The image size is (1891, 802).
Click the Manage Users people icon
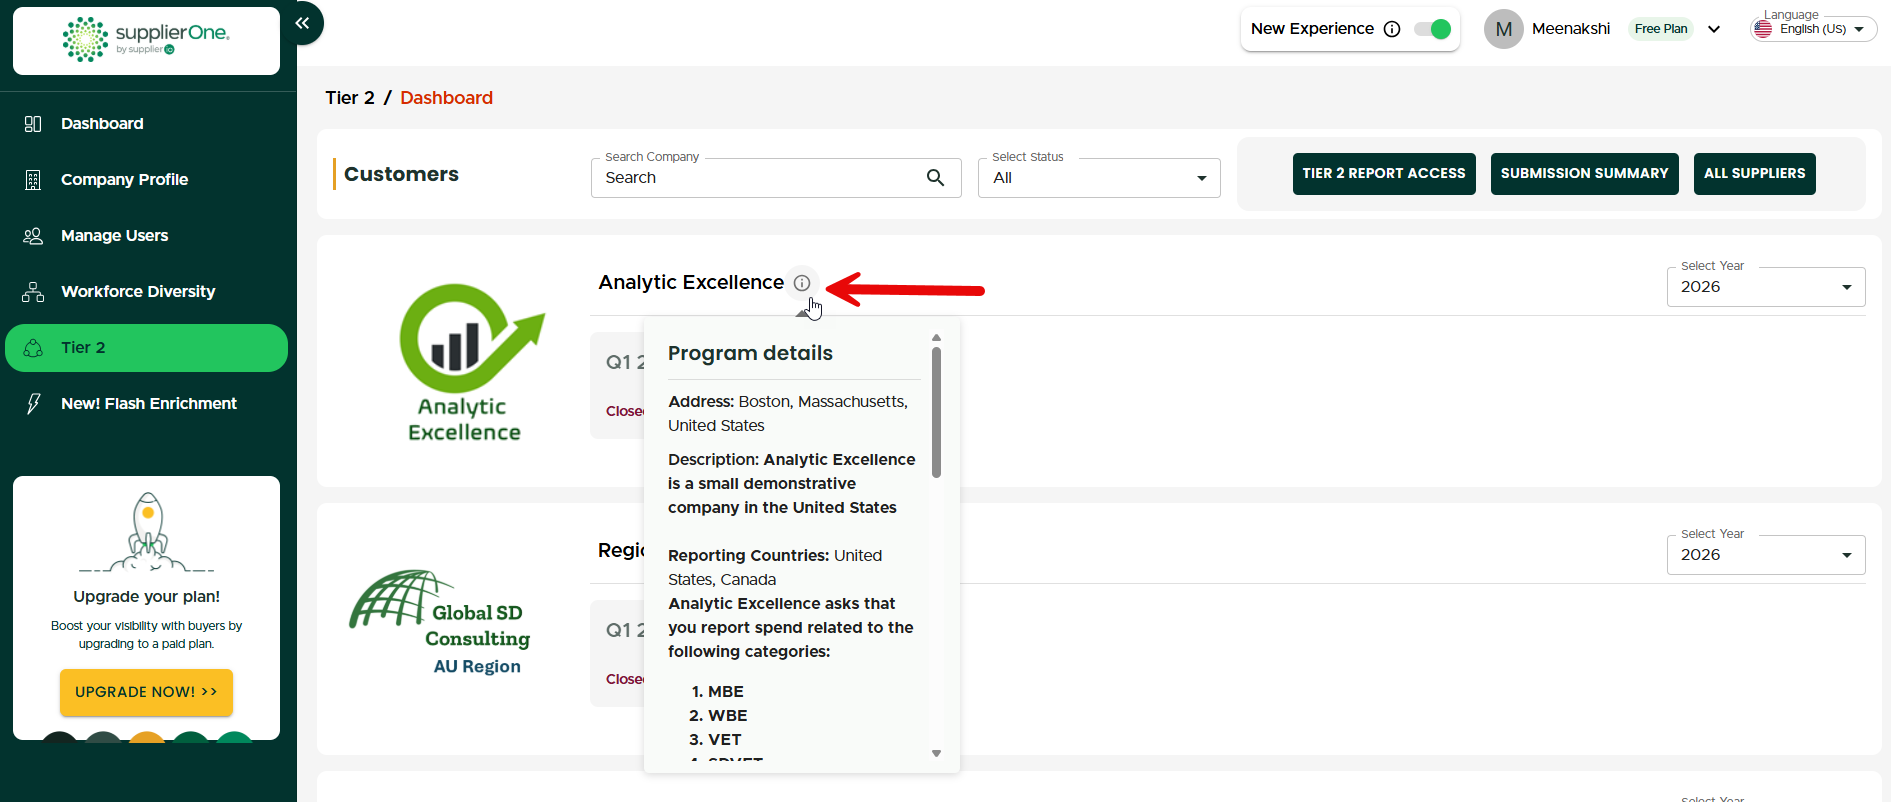(33, 236)
